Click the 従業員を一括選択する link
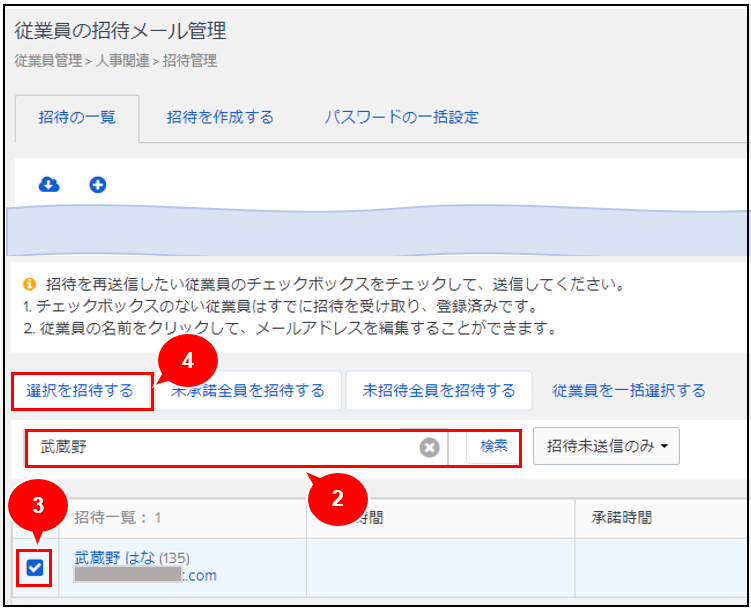Viewport: 751px width, 611px height. pyautogui.click(x=629, y=390)
